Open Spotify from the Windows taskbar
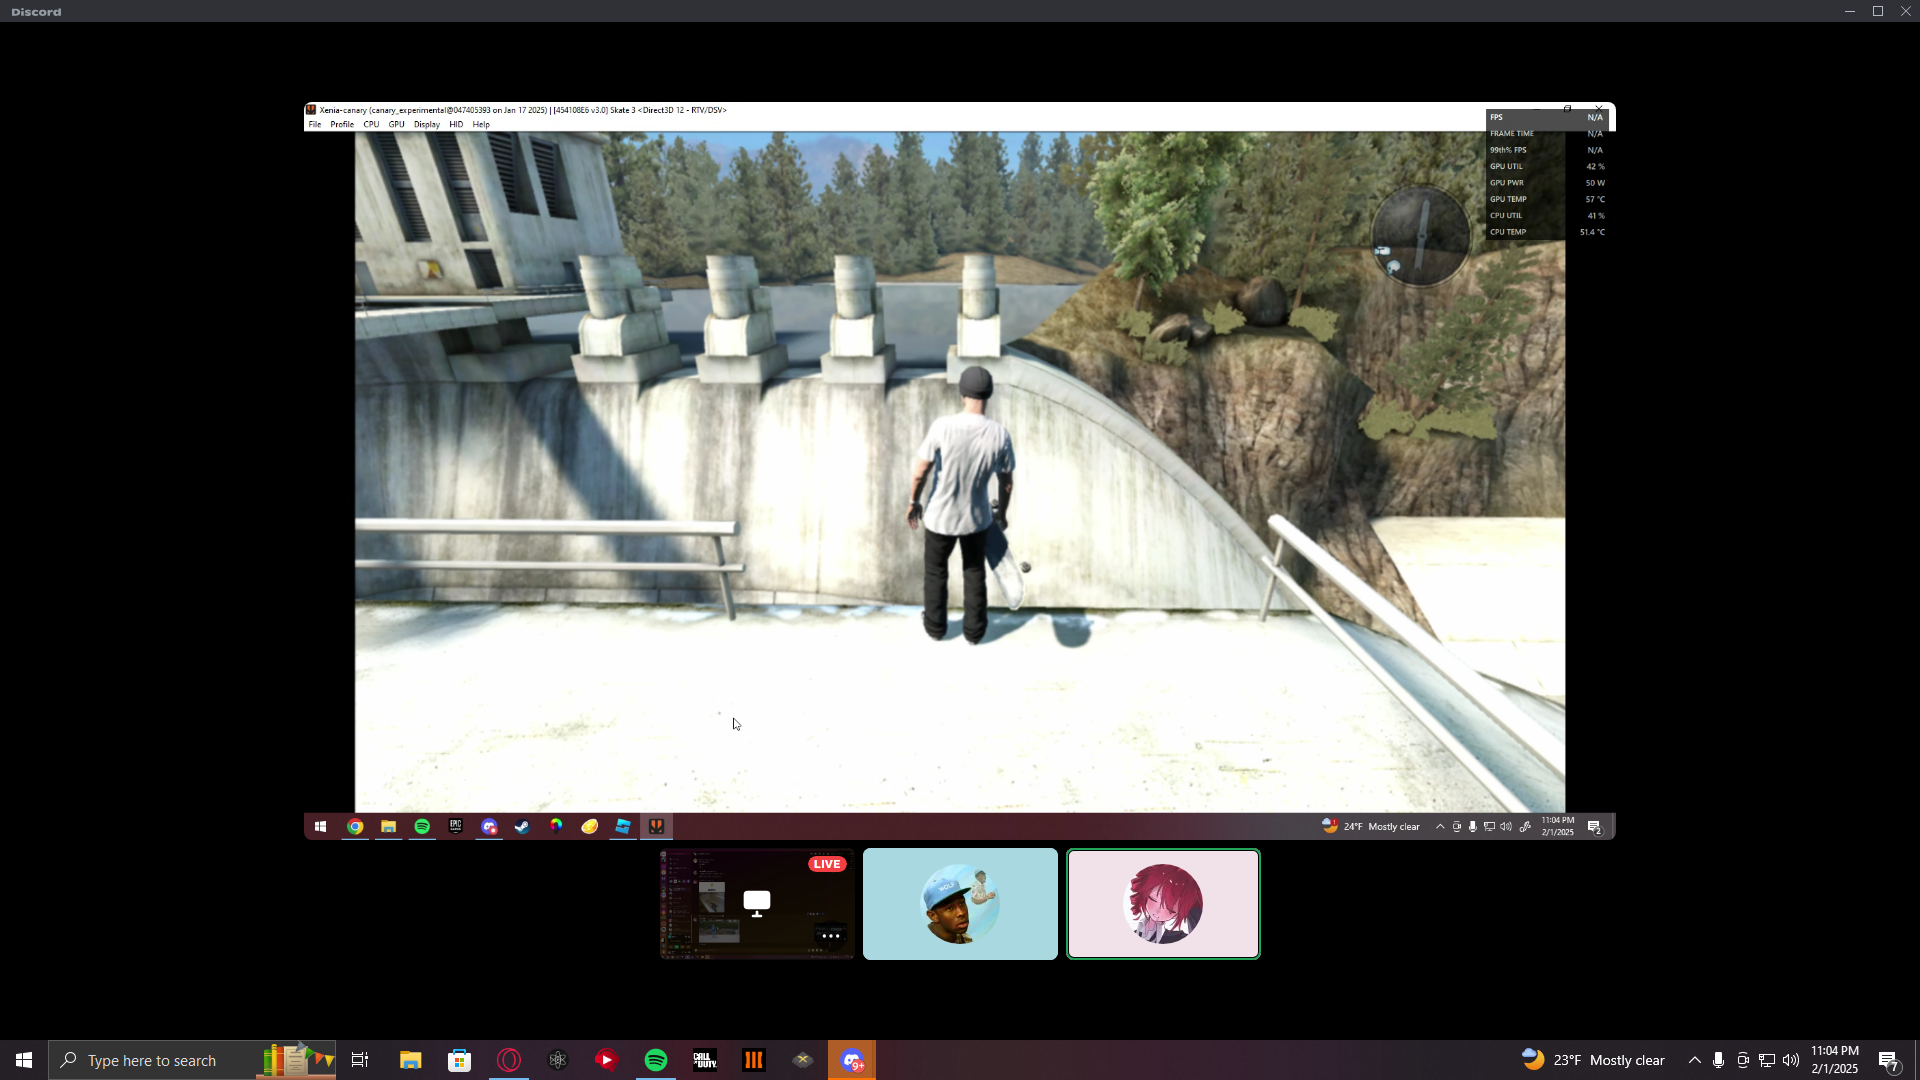 pos(656,1060)
